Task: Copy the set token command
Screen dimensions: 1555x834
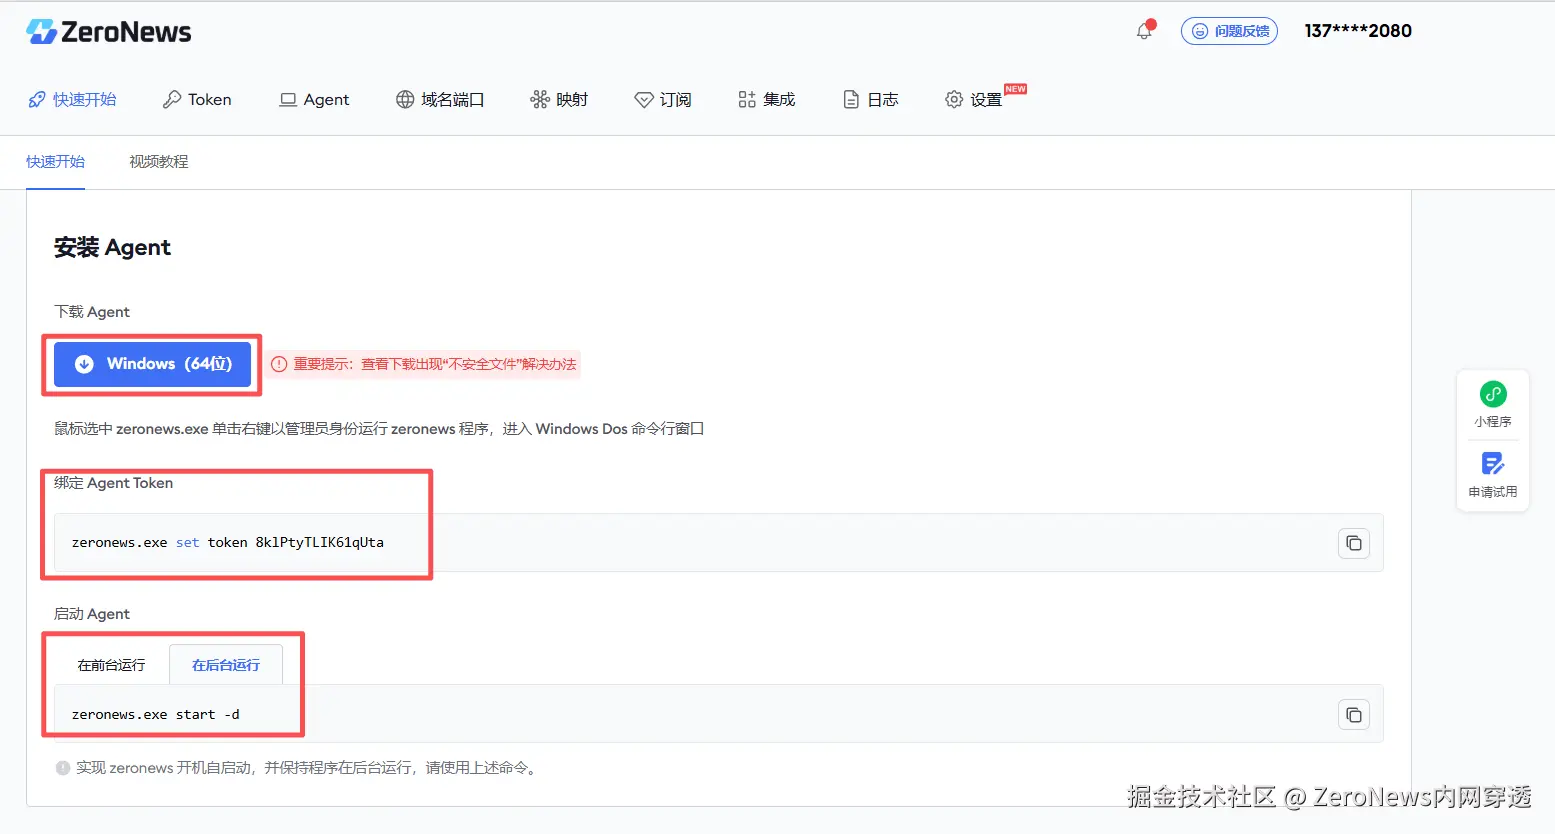Action: [x=1354, y=543]
